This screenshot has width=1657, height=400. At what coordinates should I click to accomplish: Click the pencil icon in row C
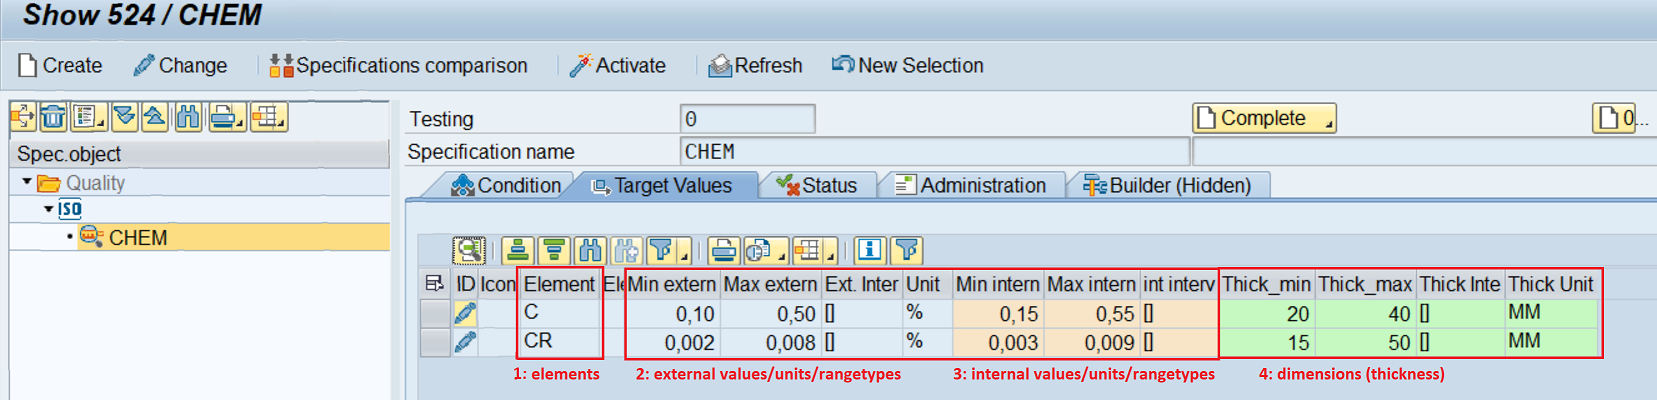(x=465, y=314)
